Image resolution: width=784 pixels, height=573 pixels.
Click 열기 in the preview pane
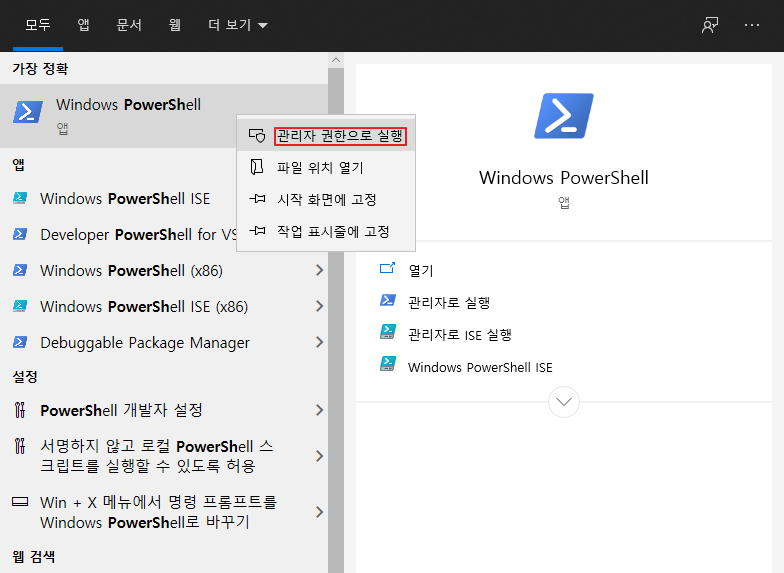(420, 270)
